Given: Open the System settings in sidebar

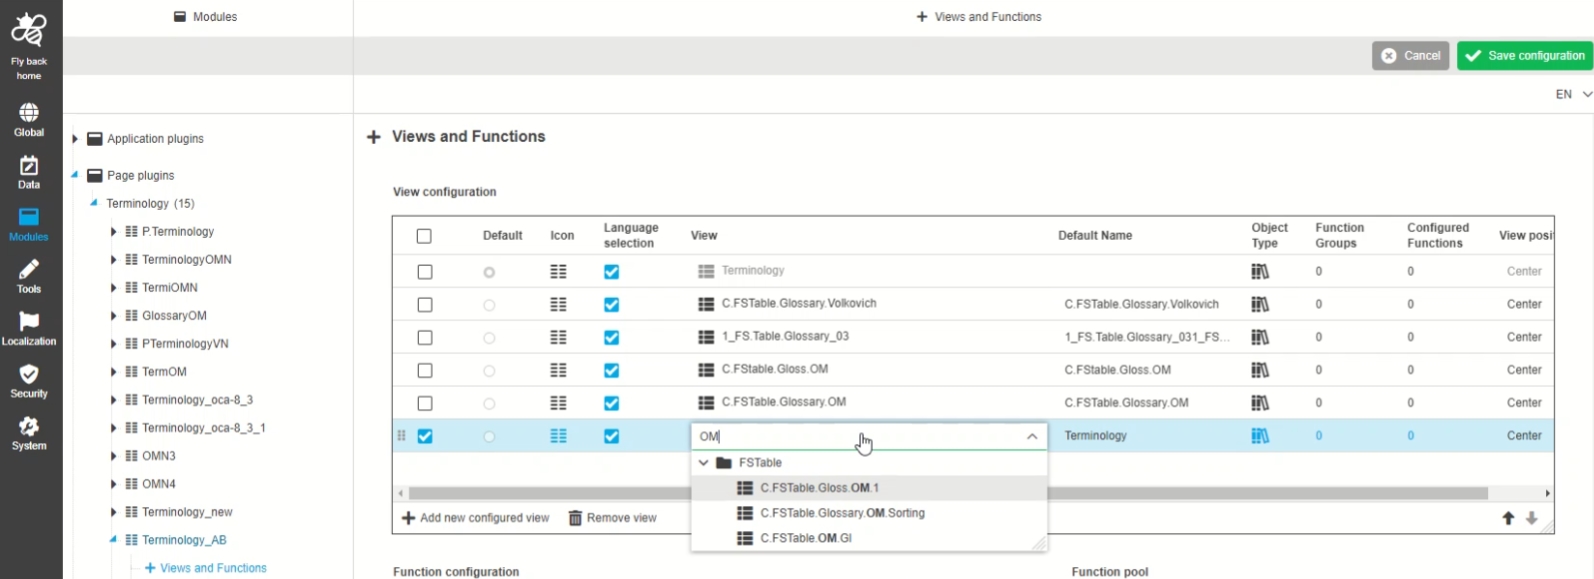Looking at the screenshot, I should click(x=29, y=434).
